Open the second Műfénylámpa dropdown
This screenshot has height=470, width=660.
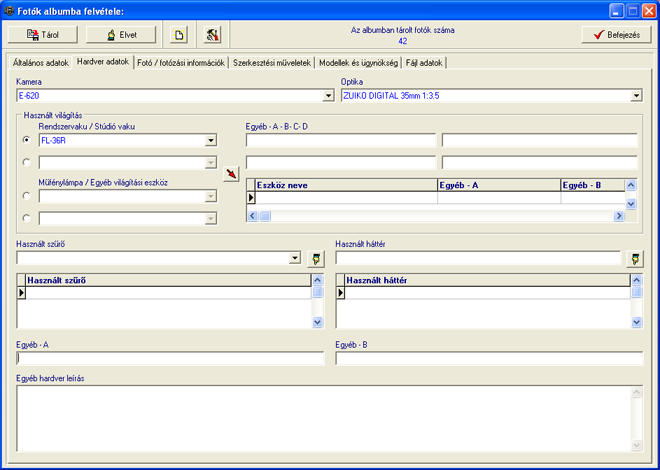211,218
